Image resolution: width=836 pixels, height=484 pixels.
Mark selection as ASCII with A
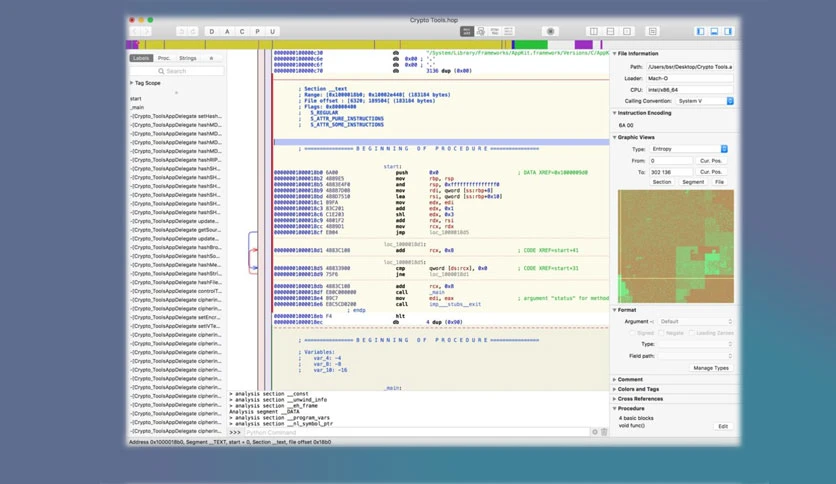tap(227, 32)
